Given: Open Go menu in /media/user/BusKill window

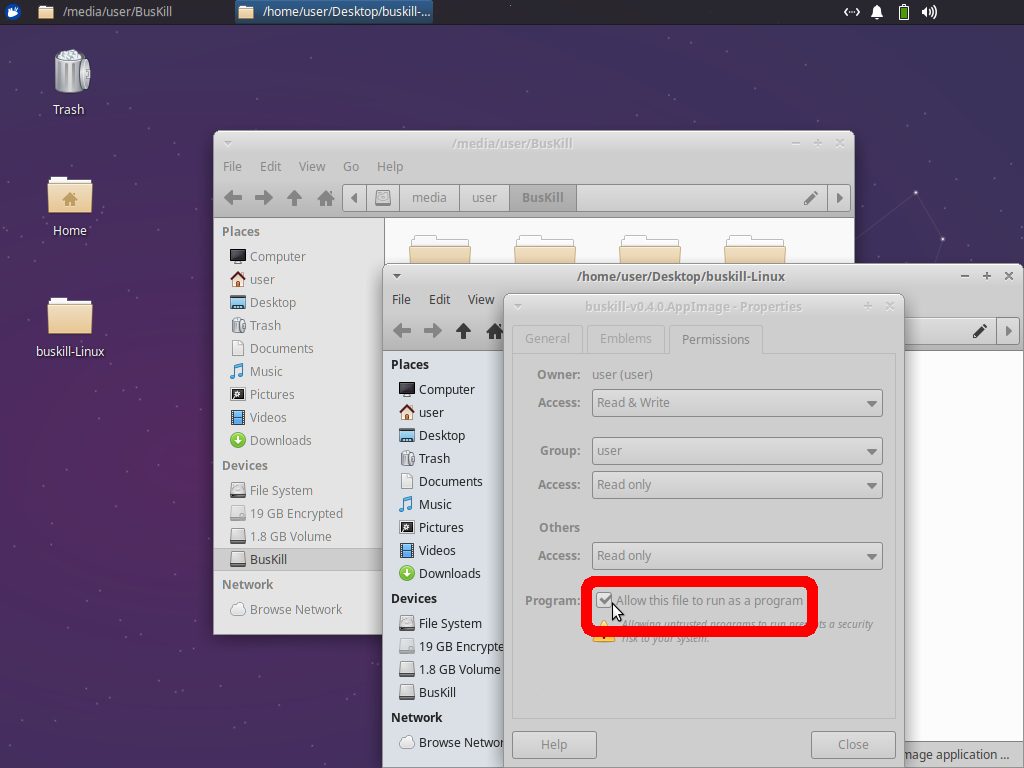Looking at the screenshot, I should tap(351, 167).
